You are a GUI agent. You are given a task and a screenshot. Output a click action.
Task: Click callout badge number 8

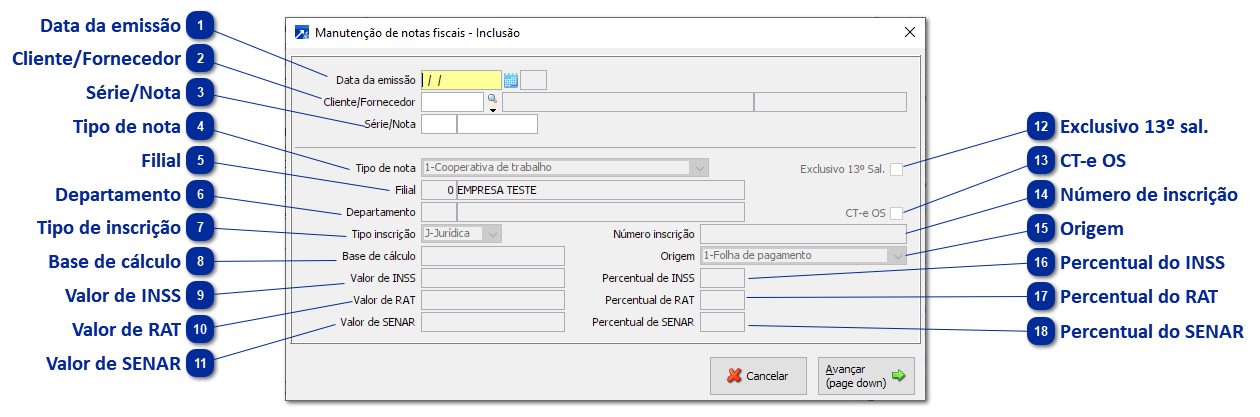pos(201,262)
